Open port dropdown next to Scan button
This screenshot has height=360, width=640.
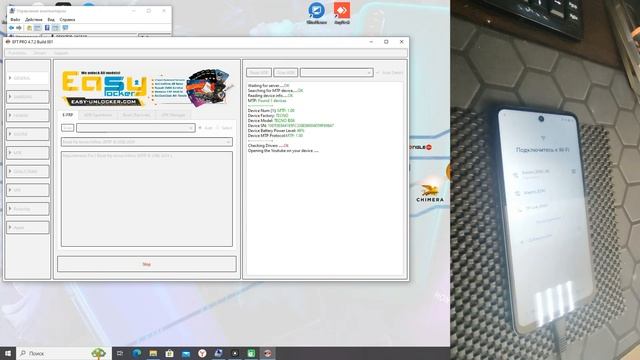(136, 128)
